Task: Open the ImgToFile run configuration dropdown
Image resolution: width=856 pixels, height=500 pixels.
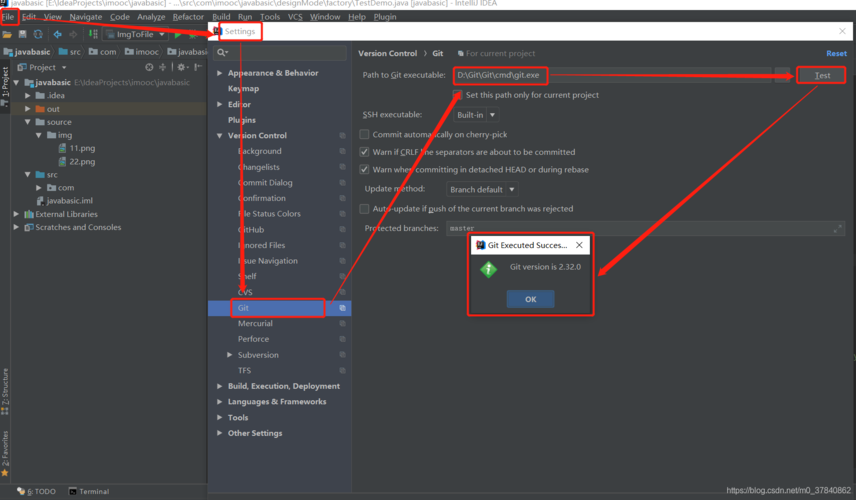Action: pyautogui.click(x=136, y=34)
